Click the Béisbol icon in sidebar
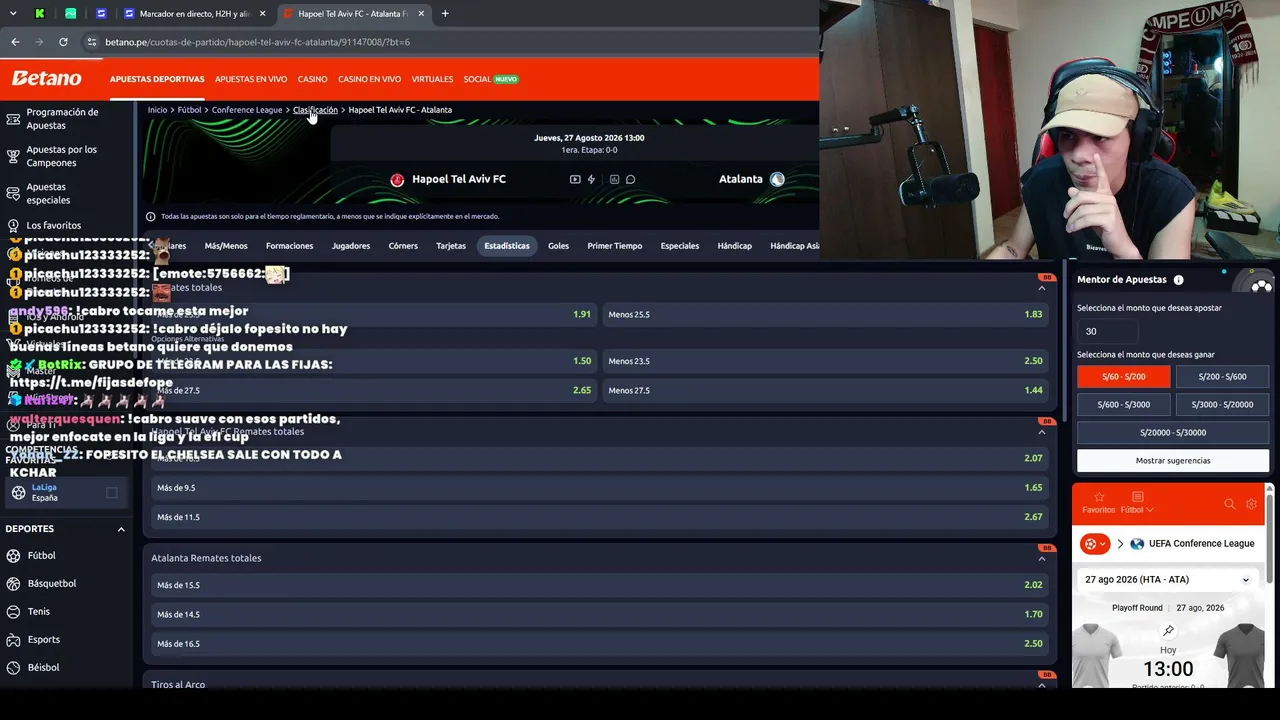The height and width of the screenshot is (720, 1280). coord(13,668)
